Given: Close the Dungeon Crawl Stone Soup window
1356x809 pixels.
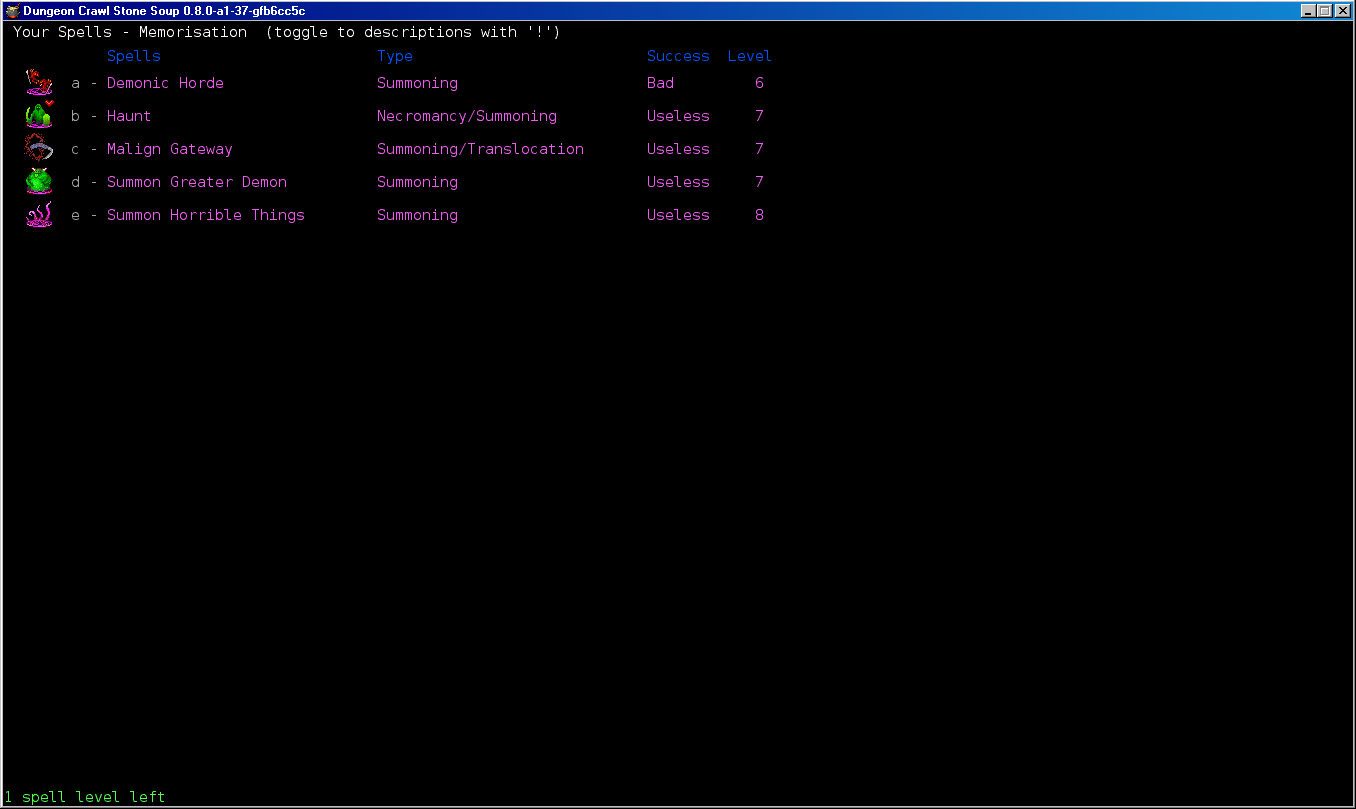Looking at the screenshot, I should (x=1342, y=11).
